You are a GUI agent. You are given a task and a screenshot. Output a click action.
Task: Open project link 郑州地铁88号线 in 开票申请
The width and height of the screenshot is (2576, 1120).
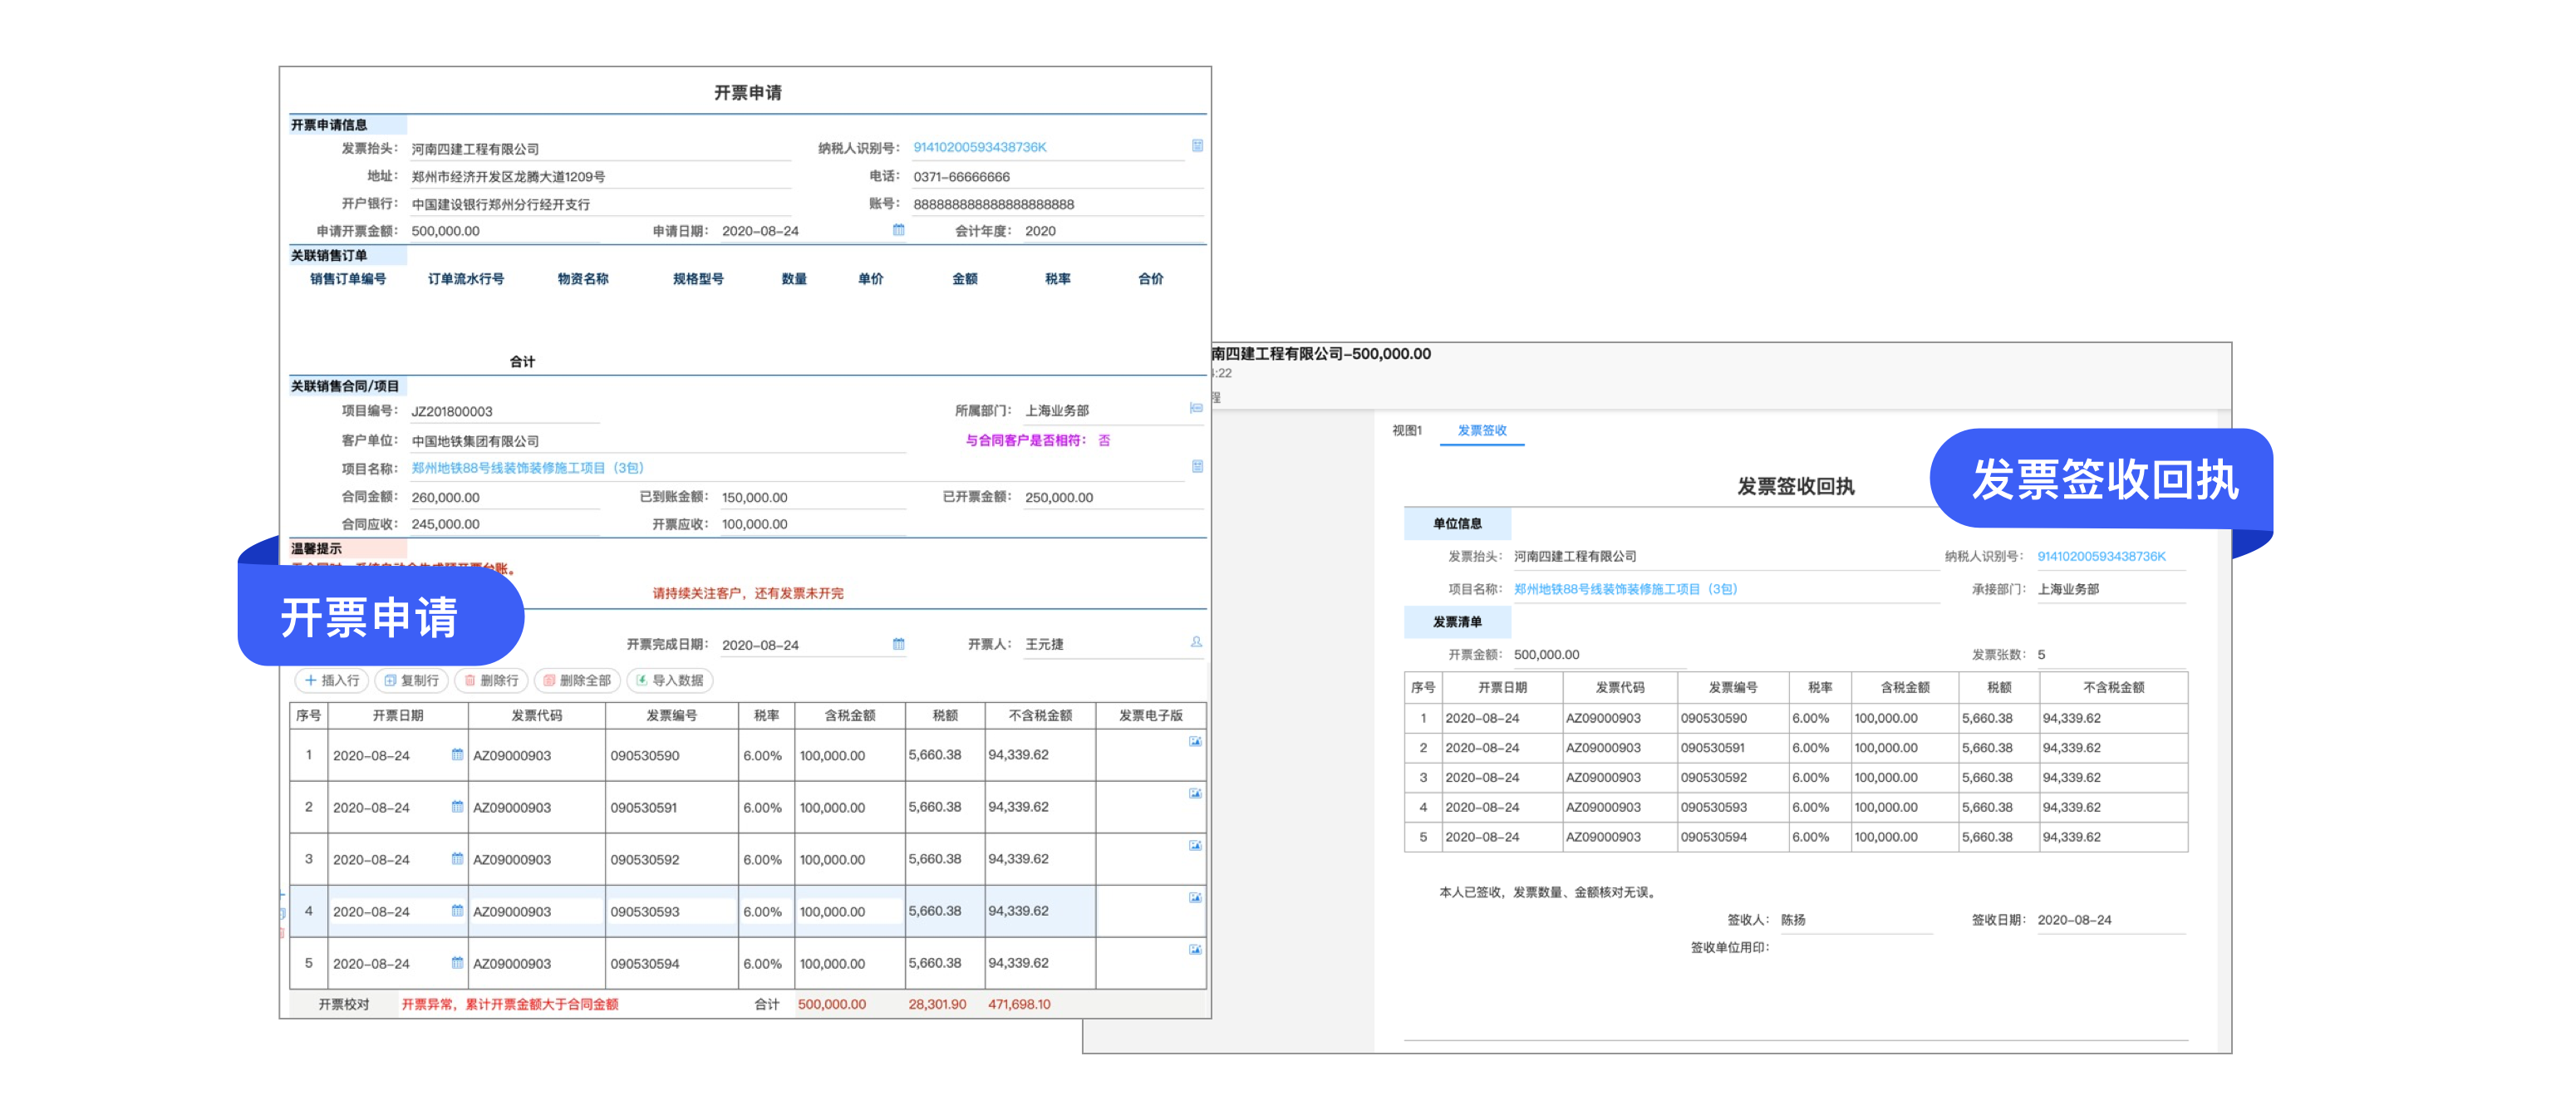pyautogui.click(x=528, y=467)
